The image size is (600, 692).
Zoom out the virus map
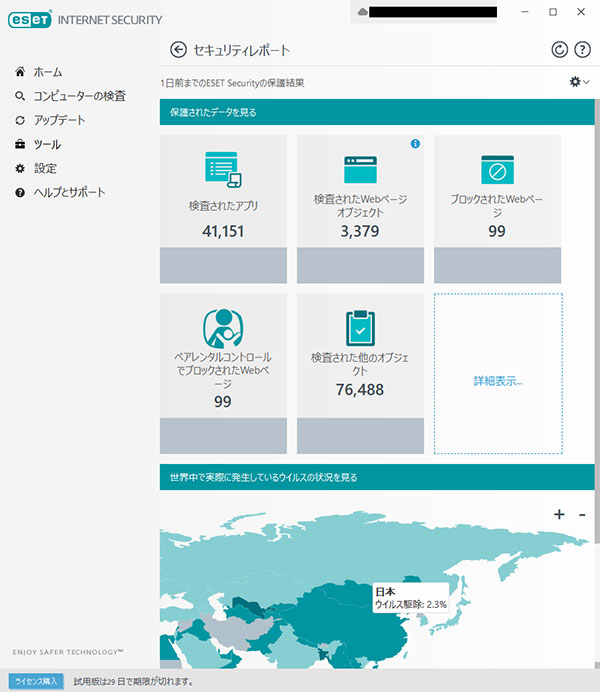click(582, 515)
